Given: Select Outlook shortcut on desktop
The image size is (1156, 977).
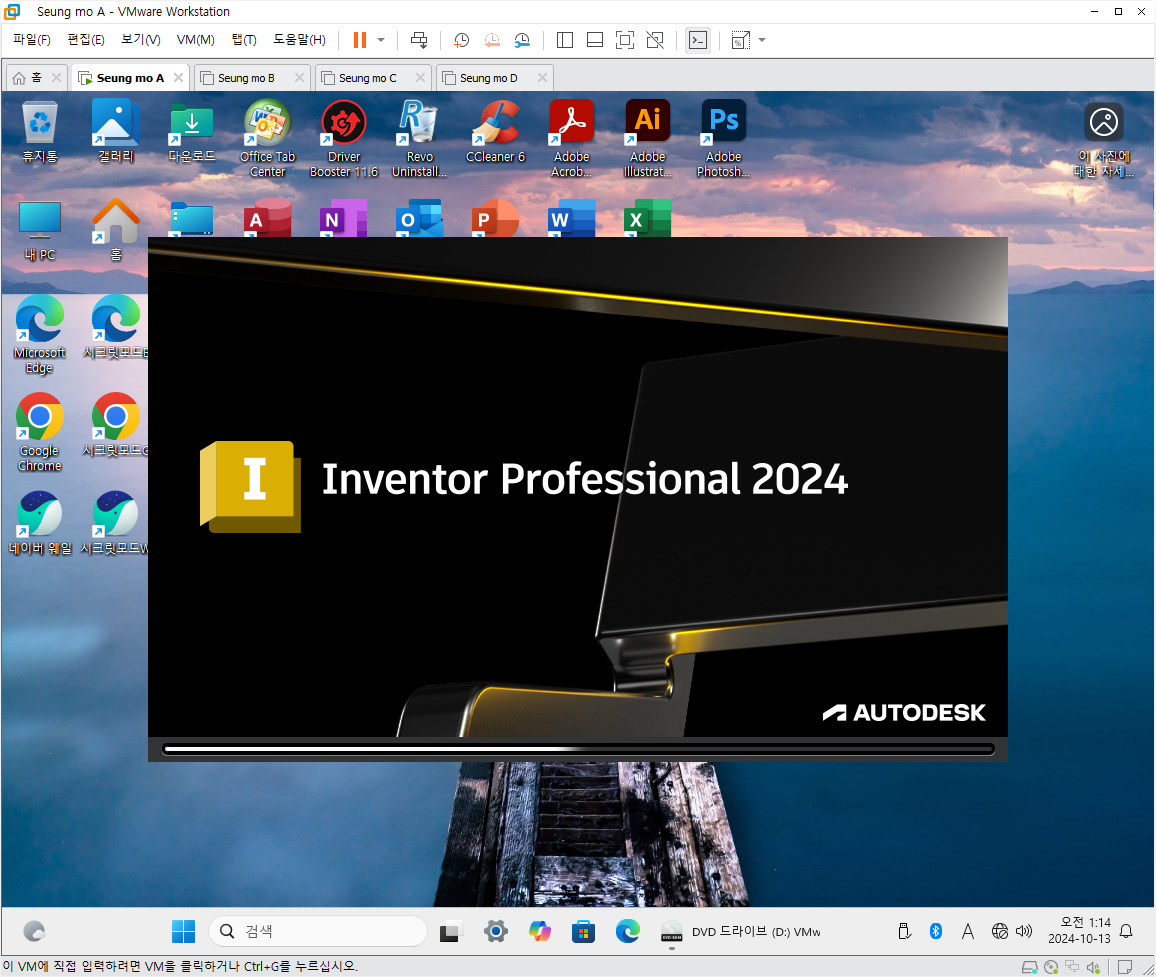Looking at the screenshot, I should pyautogui.click(x=419, y=218).
